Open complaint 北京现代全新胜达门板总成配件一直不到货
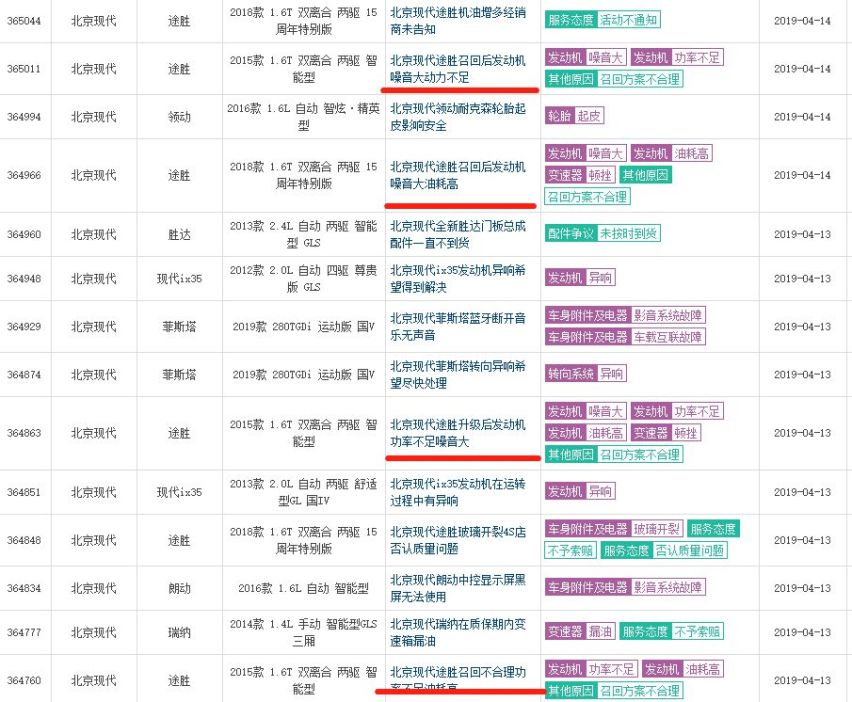 pos(458,234)
